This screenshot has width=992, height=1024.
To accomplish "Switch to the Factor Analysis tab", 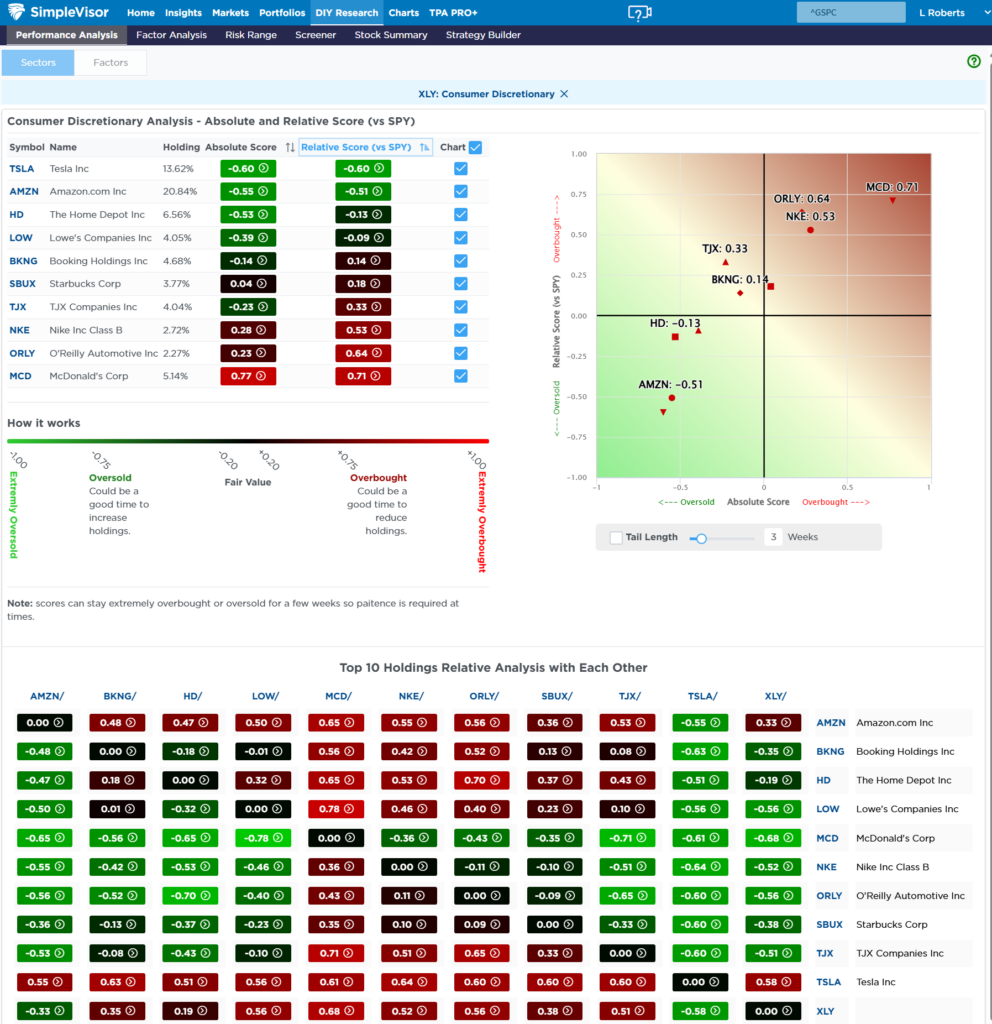I will tap(171, 35).
